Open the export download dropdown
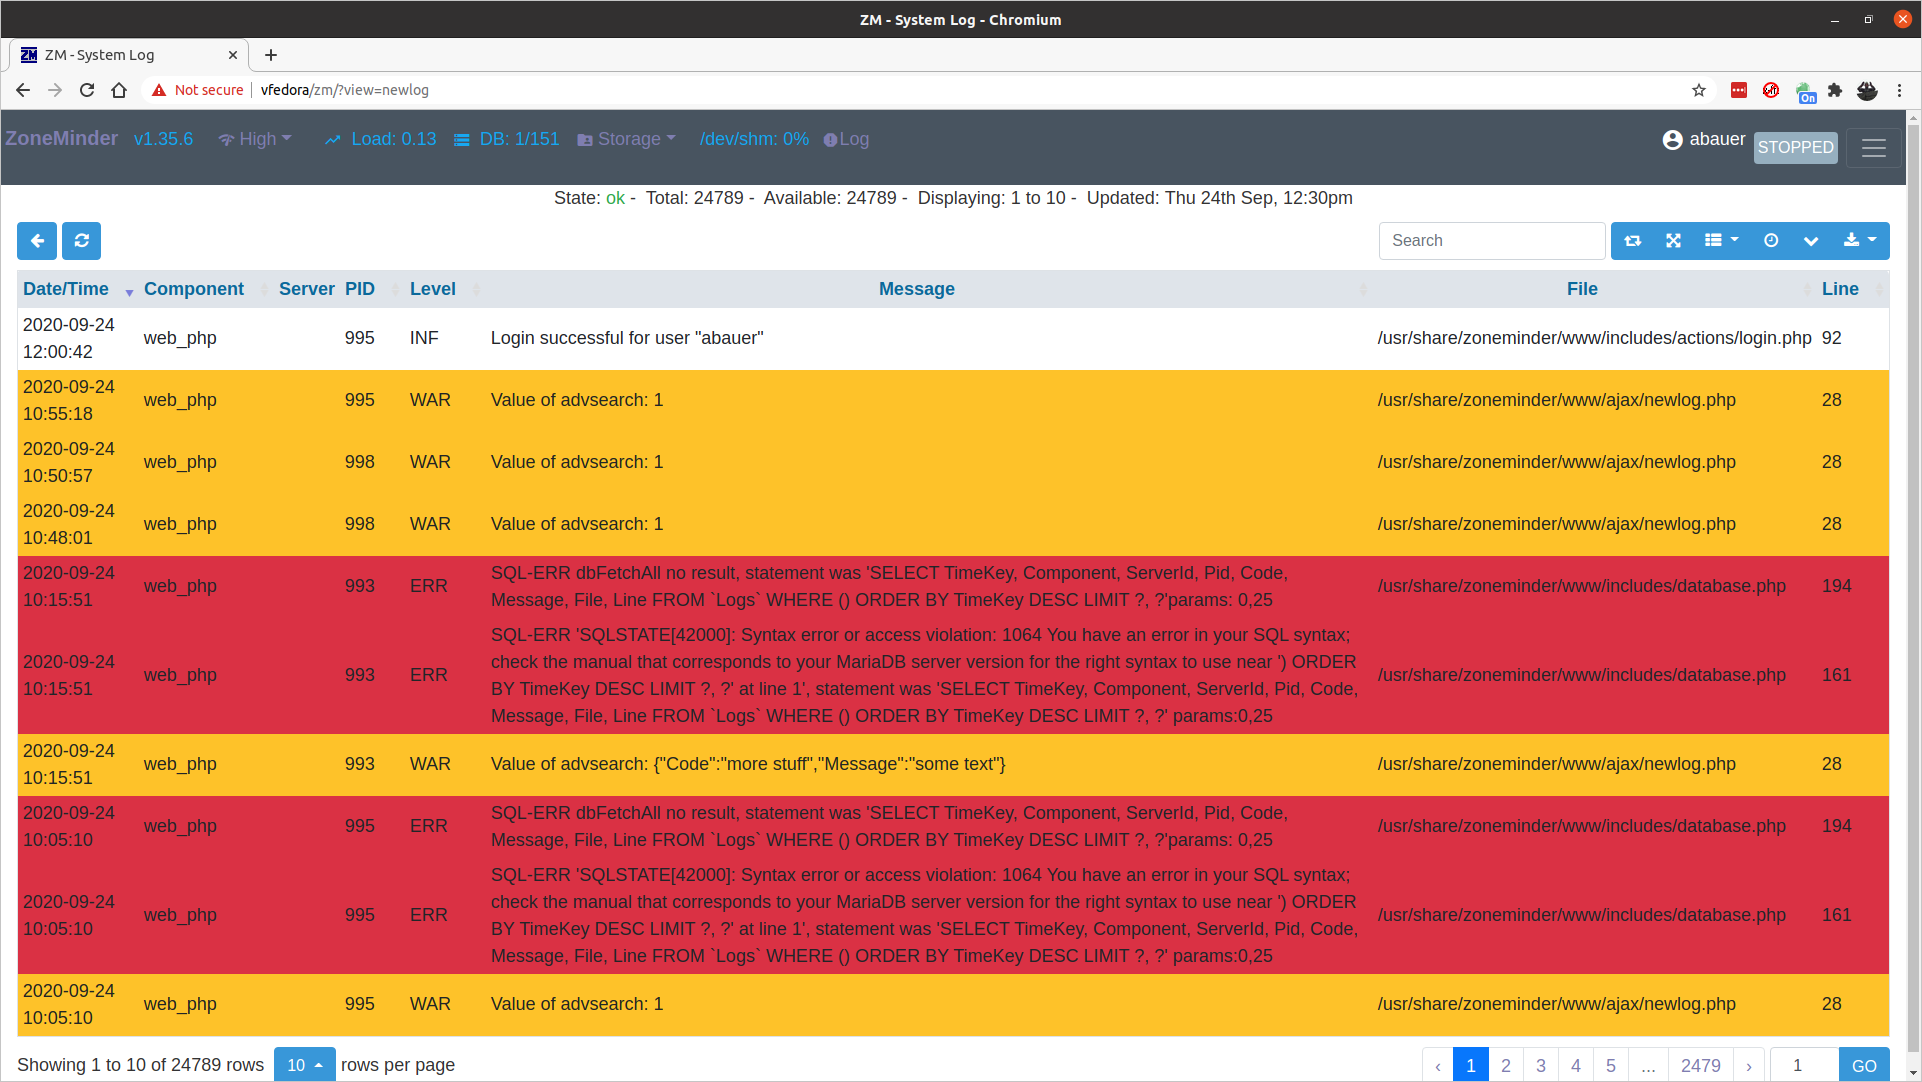Image resolution: width=1922 pixels, height=1082 pixels. 1860,241
